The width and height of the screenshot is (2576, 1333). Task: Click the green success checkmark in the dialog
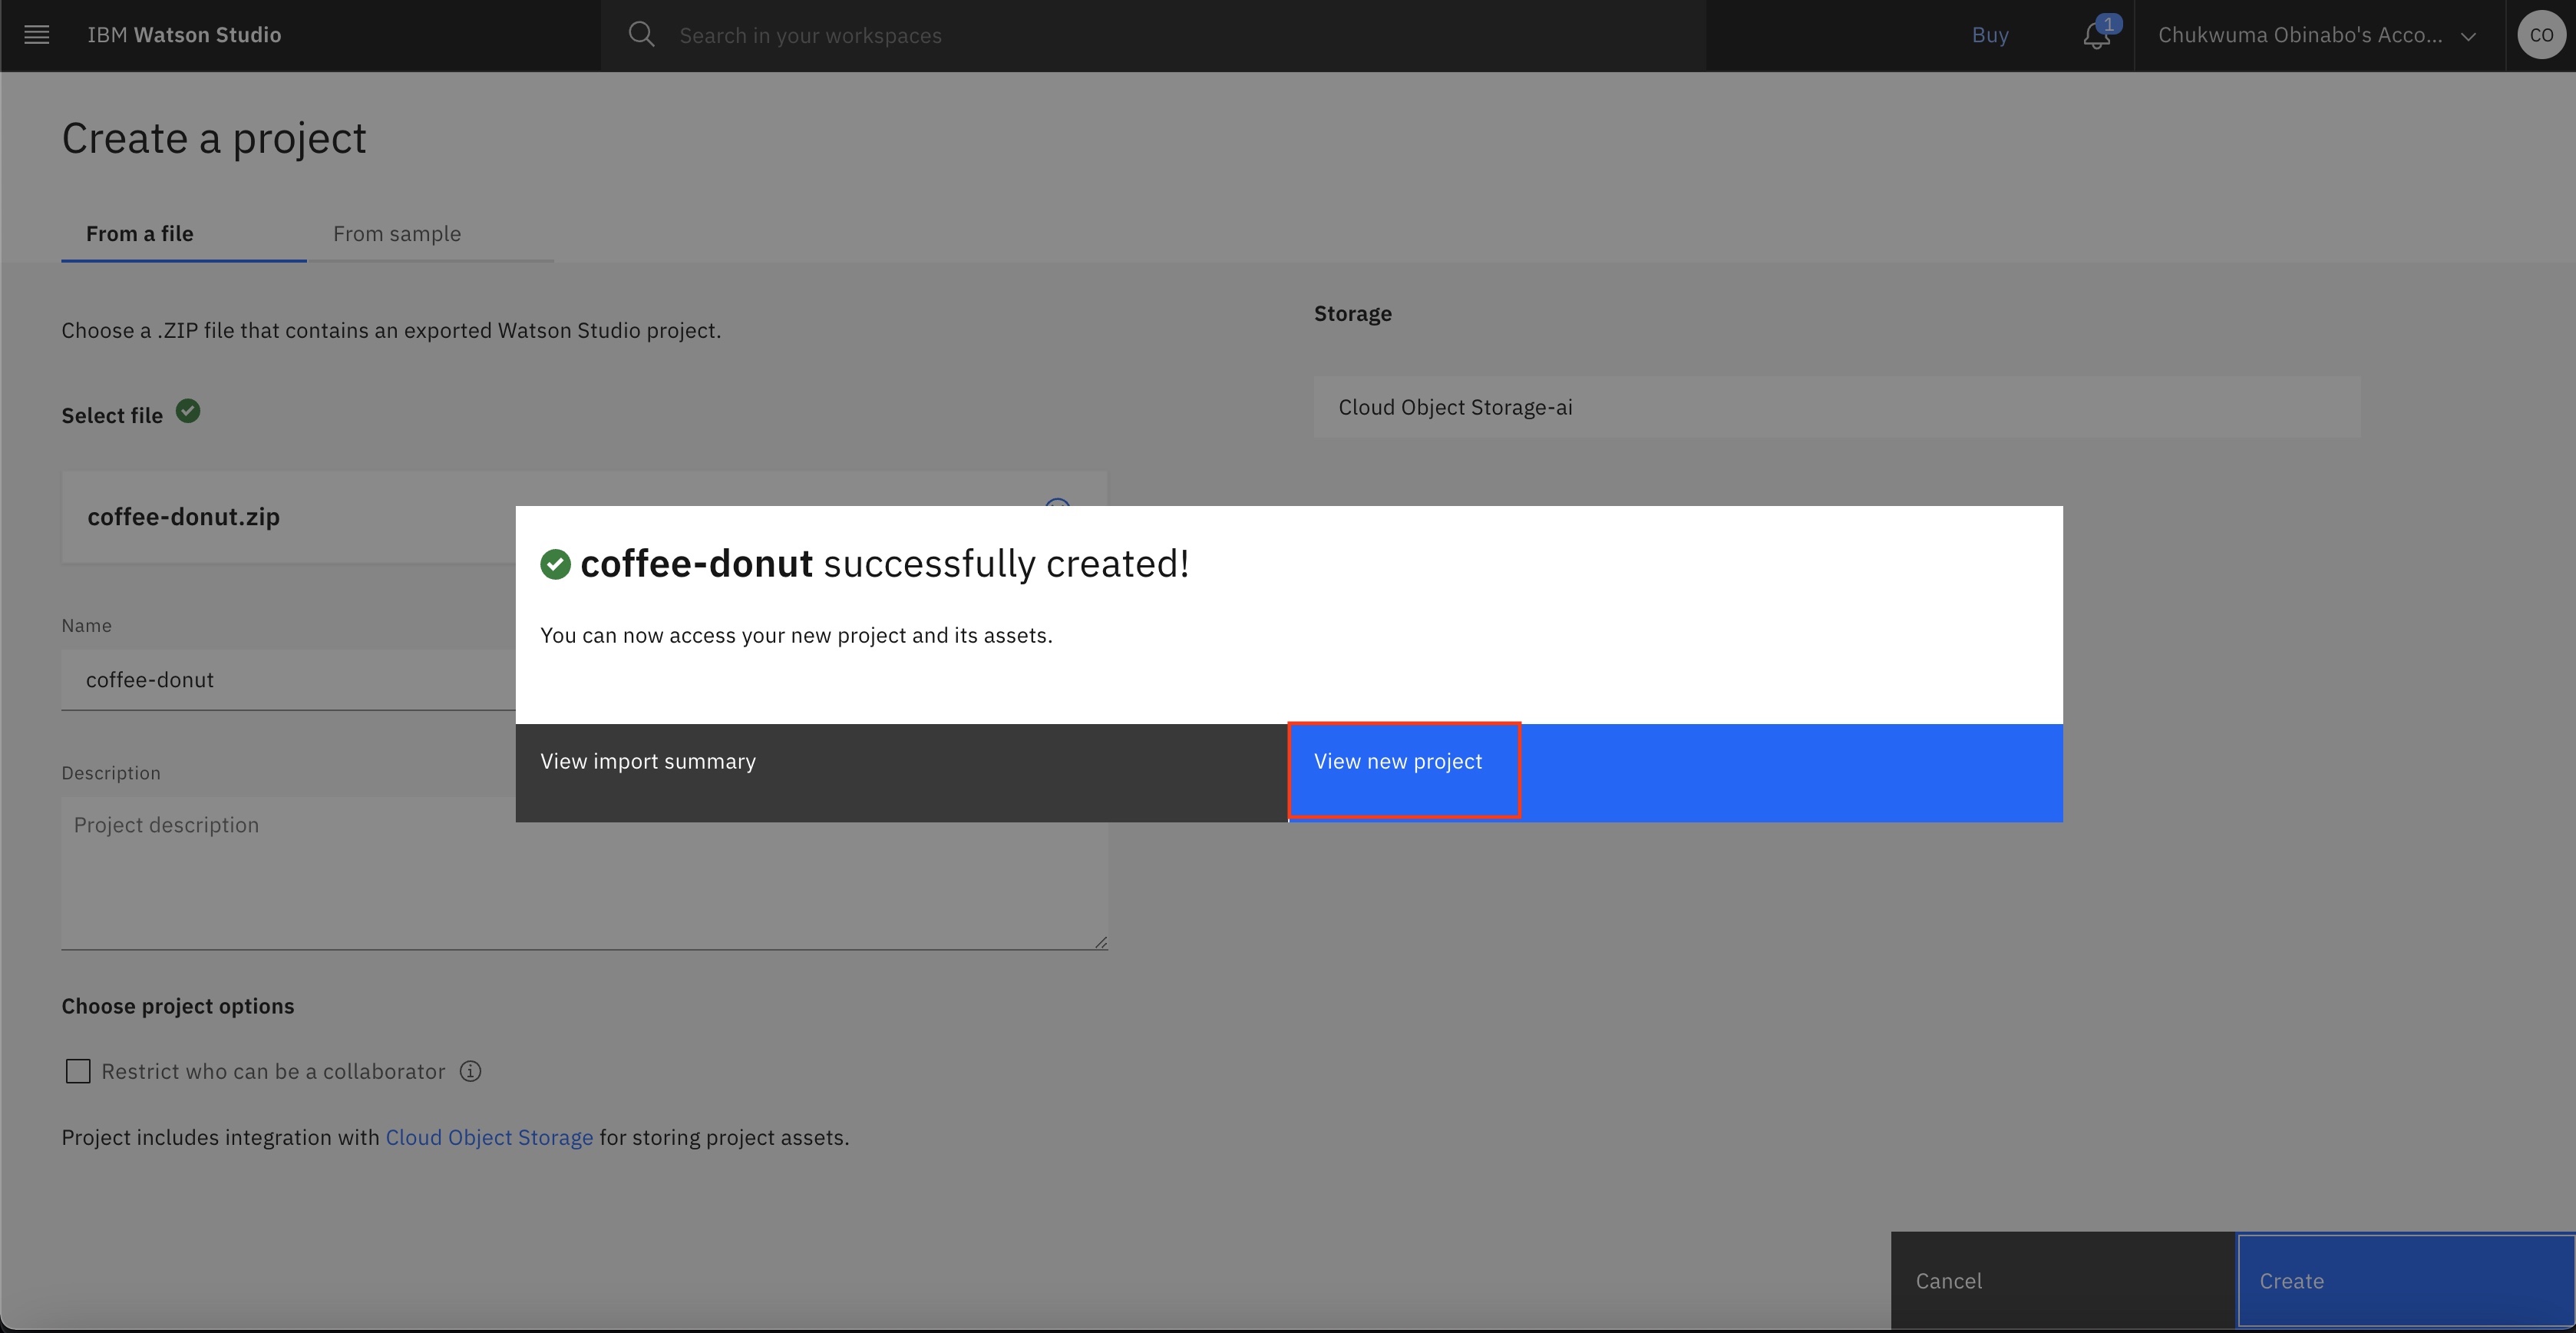point(555,564)
